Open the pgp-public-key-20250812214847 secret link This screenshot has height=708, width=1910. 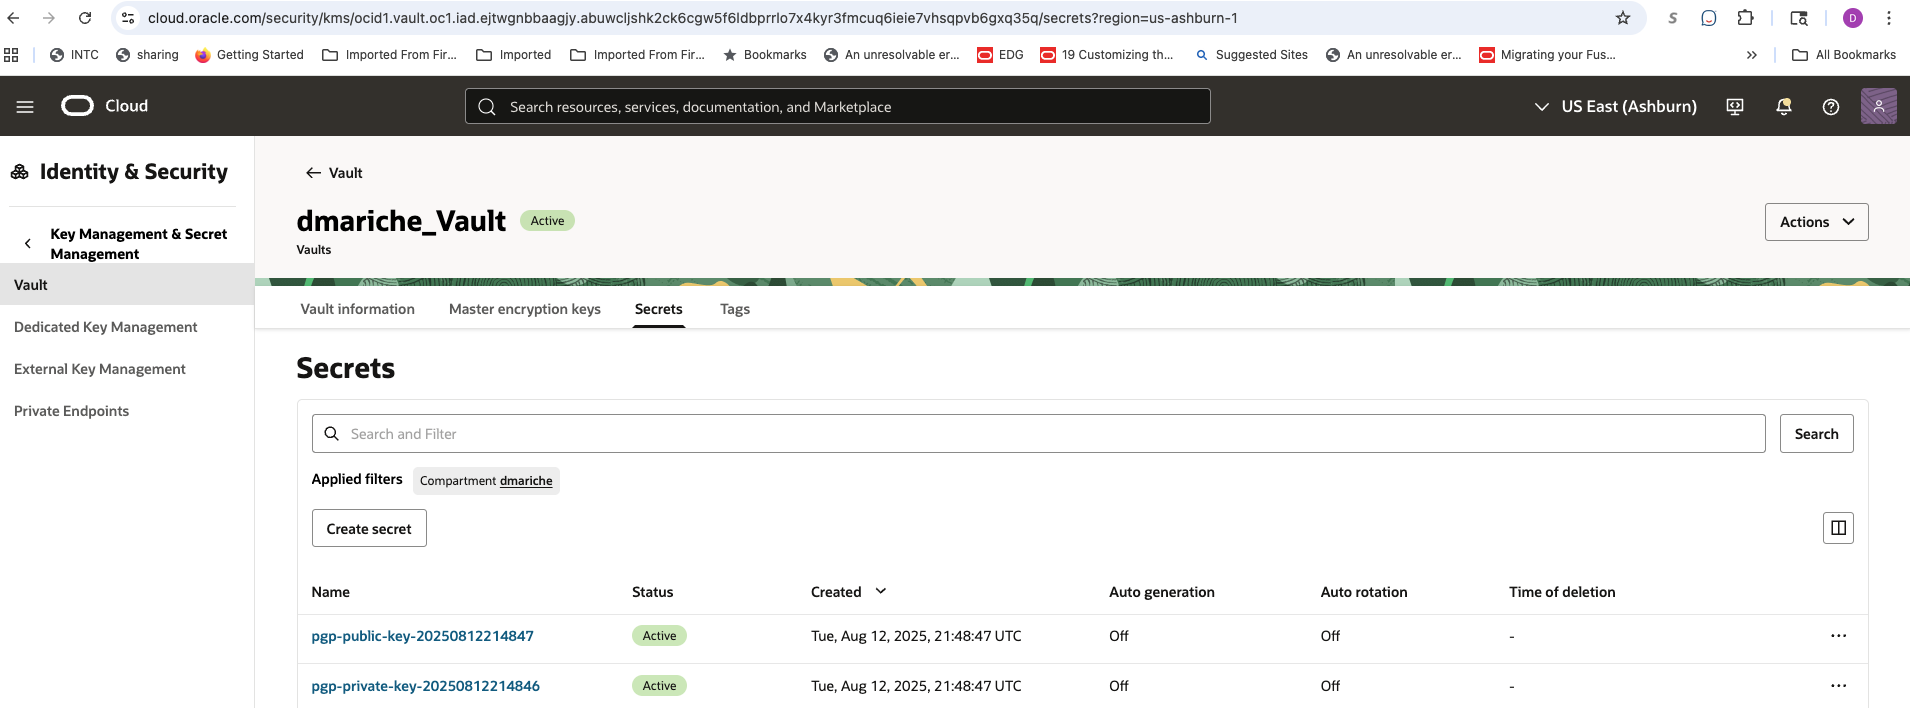click(x=423, y=636)
